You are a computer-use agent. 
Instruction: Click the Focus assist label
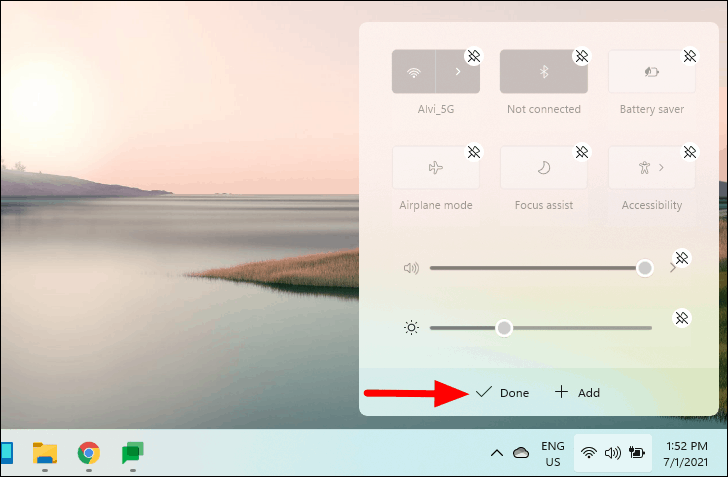tap(544, 205)
